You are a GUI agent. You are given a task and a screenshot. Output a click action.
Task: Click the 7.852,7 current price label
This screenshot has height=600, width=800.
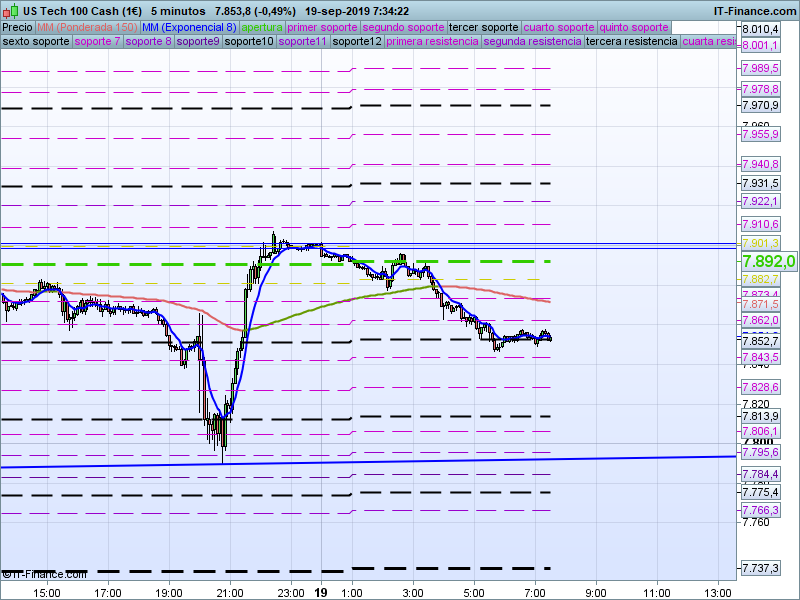760,341
